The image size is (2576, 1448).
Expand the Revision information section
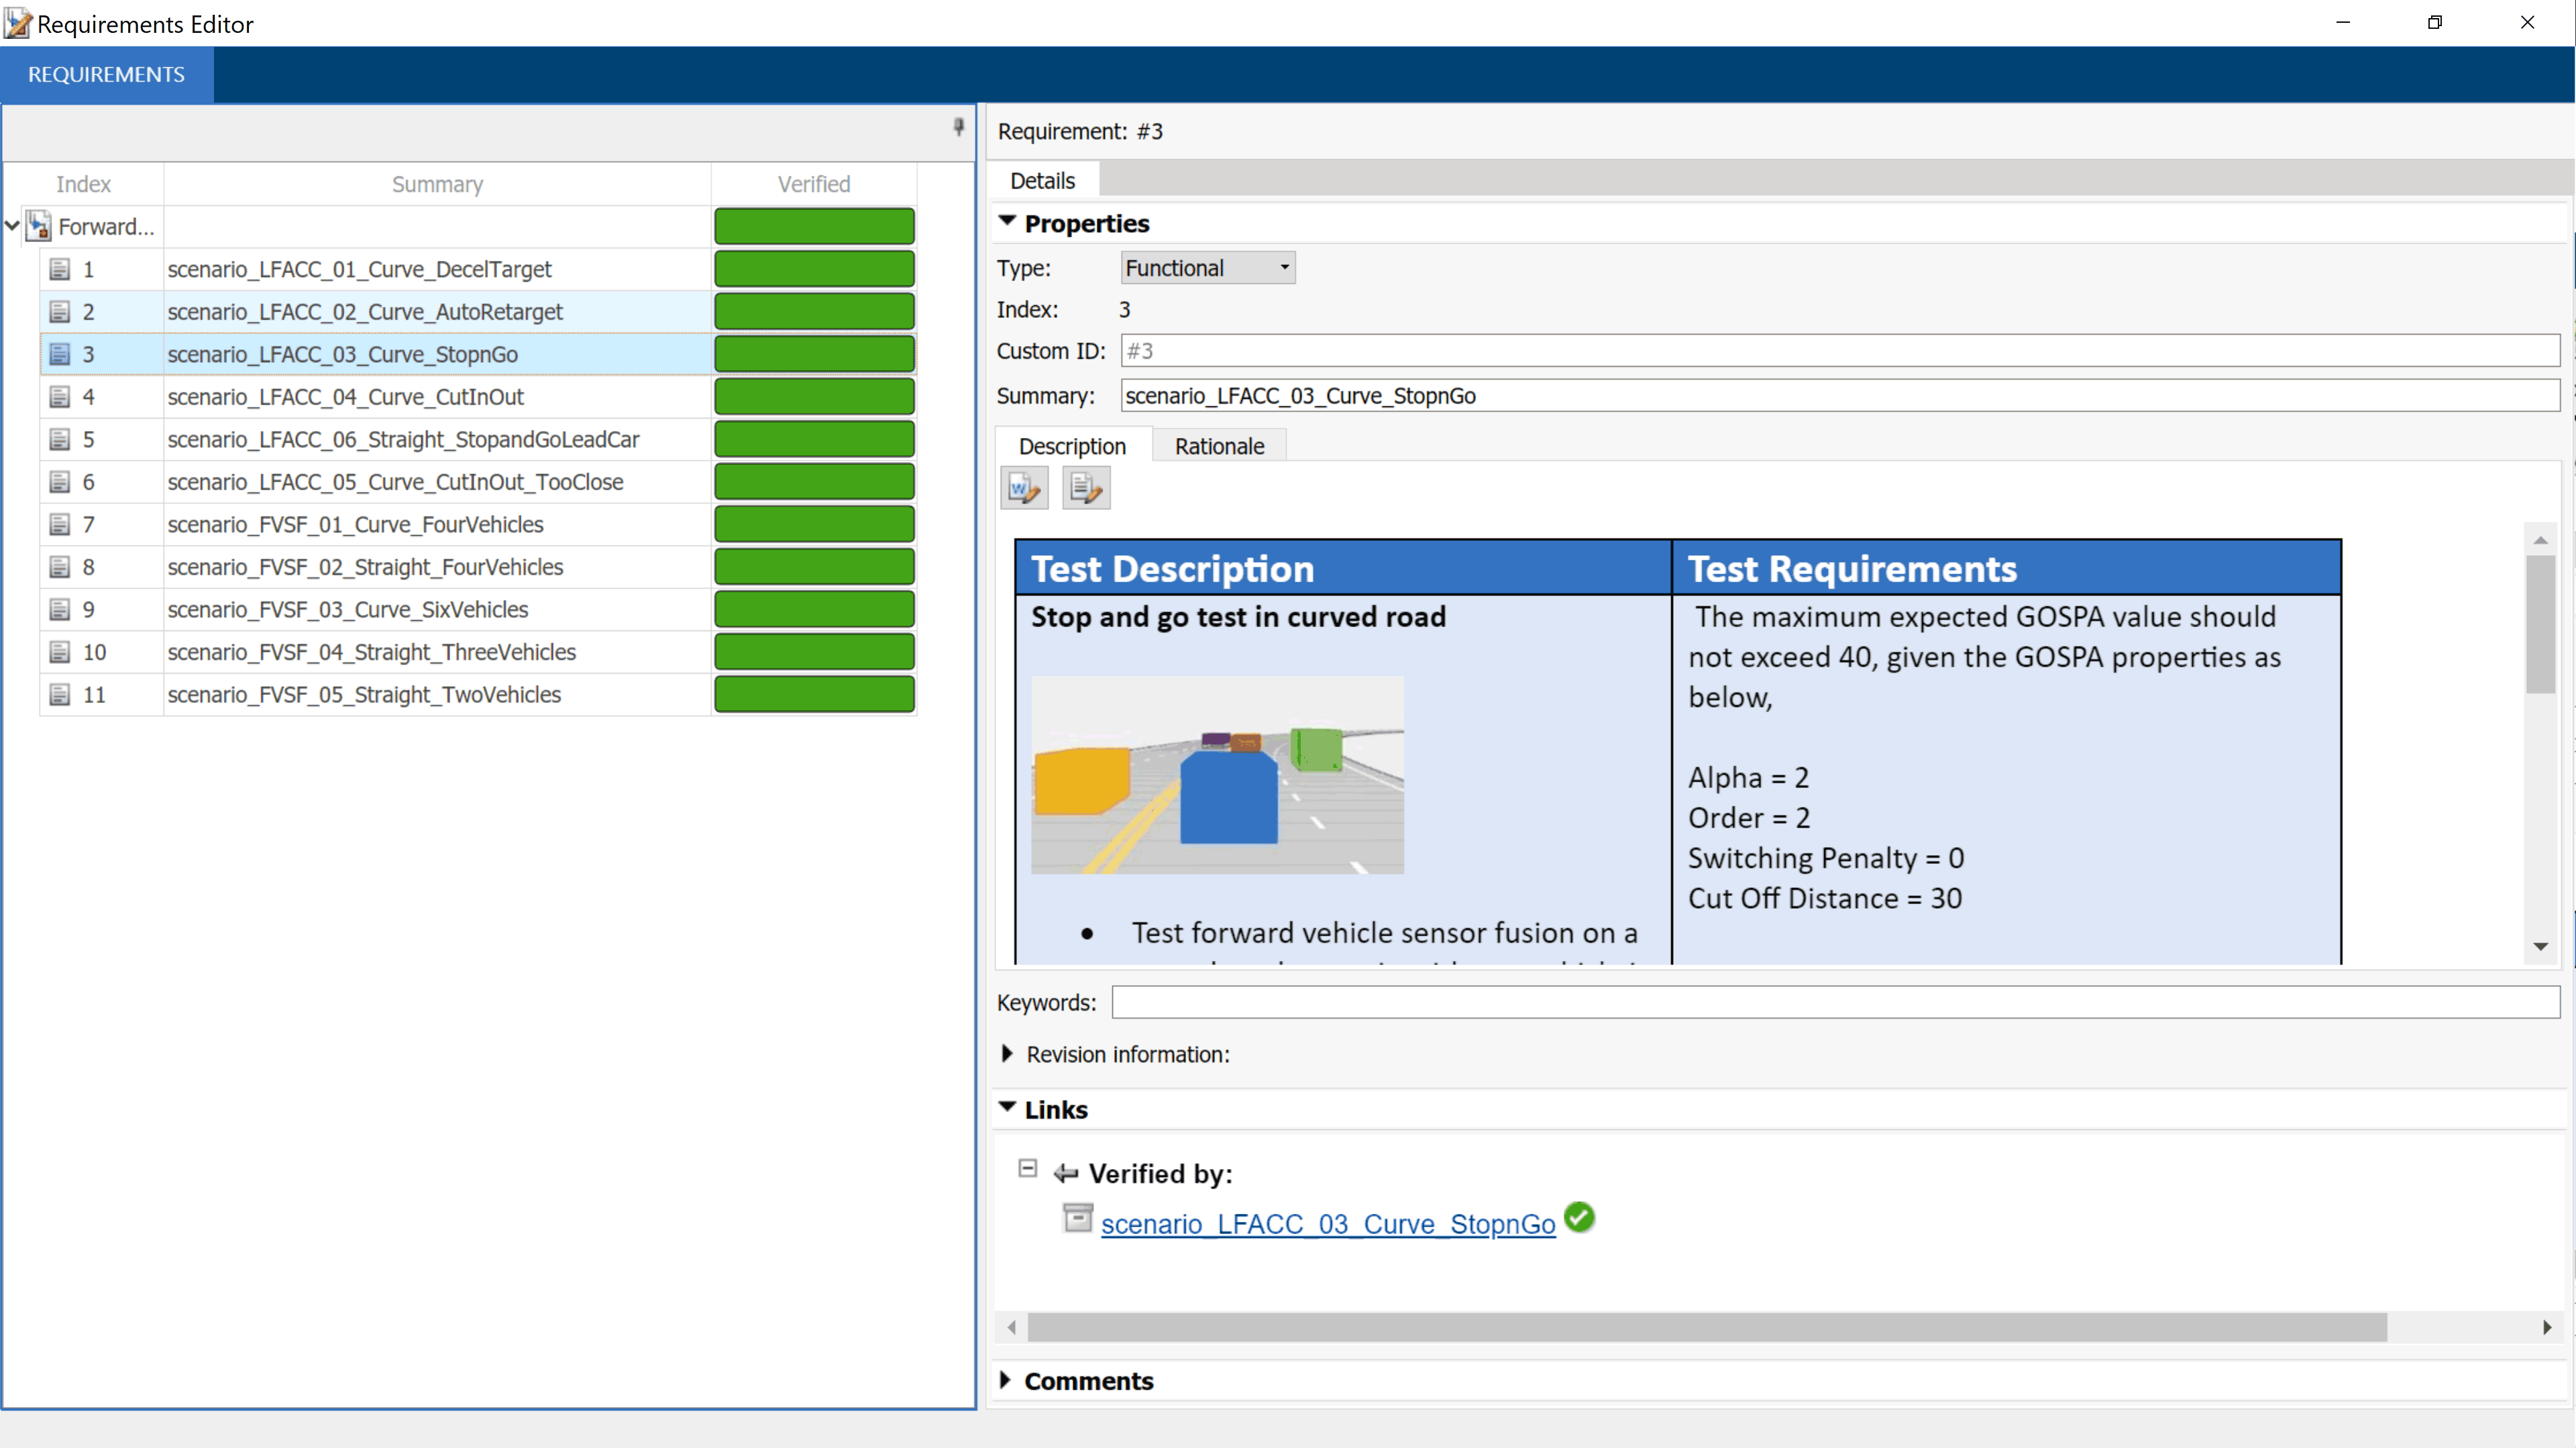[1007, 1054]
